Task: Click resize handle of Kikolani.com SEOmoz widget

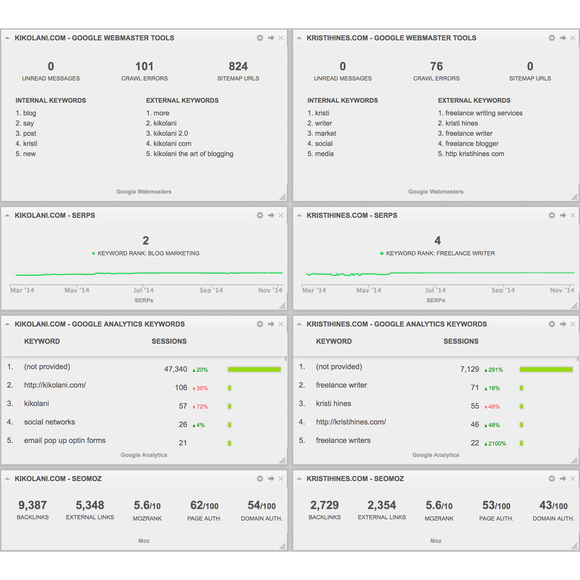Action: click(283, 546)
